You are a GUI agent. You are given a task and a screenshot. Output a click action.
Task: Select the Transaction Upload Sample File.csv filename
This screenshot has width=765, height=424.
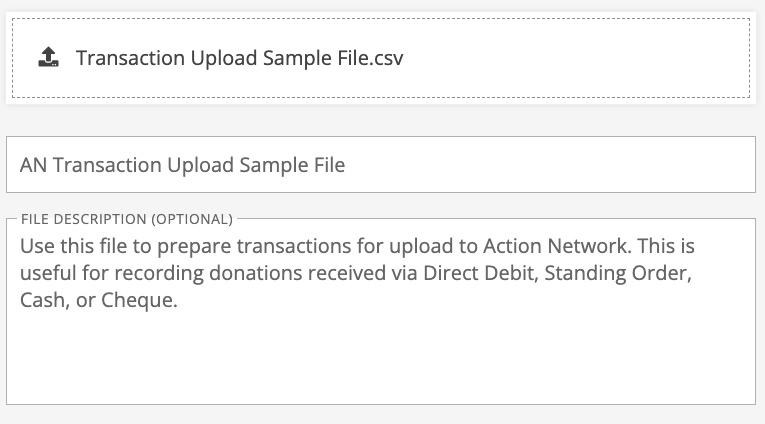(240, 58)
